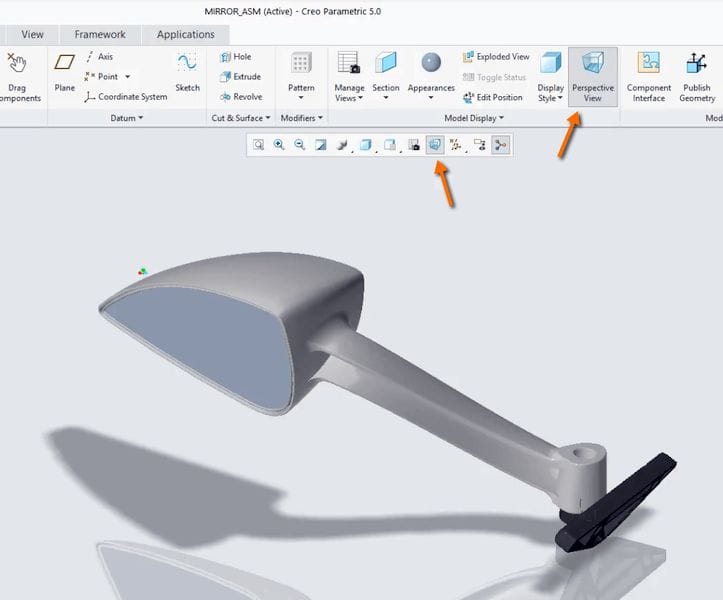Zoom out using graphics toolbar magnifier

pos(299,145)
